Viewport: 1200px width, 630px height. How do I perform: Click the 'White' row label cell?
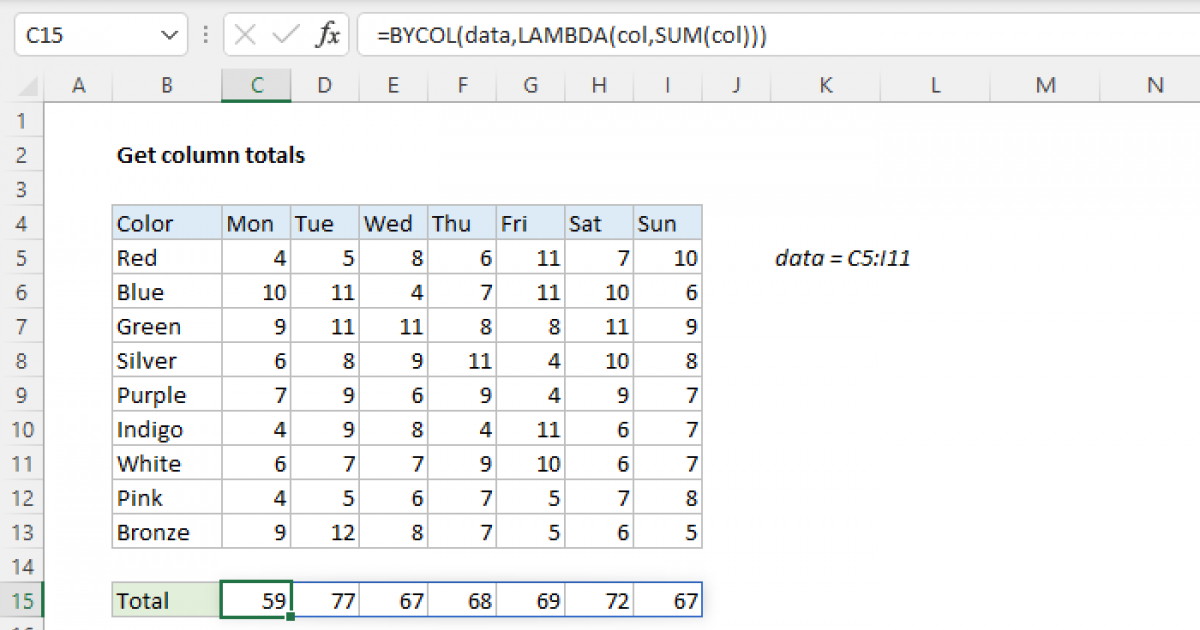point(166,464)
